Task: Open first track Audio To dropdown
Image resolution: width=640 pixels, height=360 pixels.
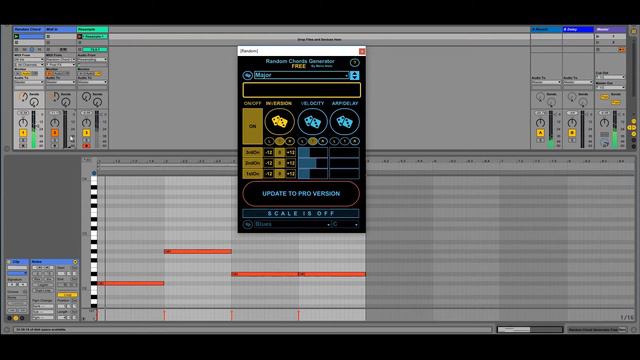Action: (29, 82)
